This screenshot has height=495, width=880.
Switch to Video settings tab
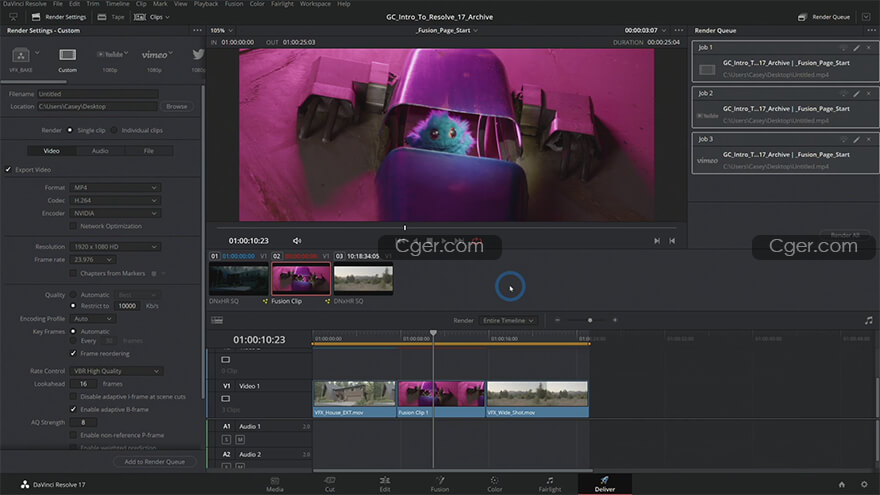click(52, 151)
